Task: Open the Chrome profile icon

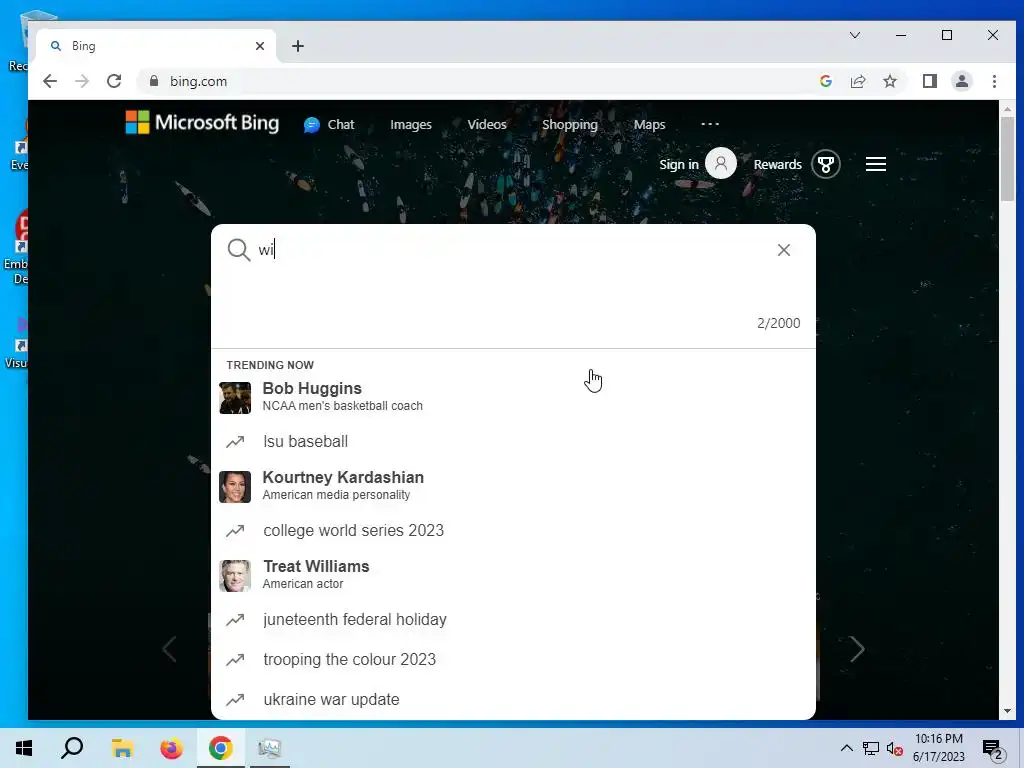Action: click(x=962, y=81)
